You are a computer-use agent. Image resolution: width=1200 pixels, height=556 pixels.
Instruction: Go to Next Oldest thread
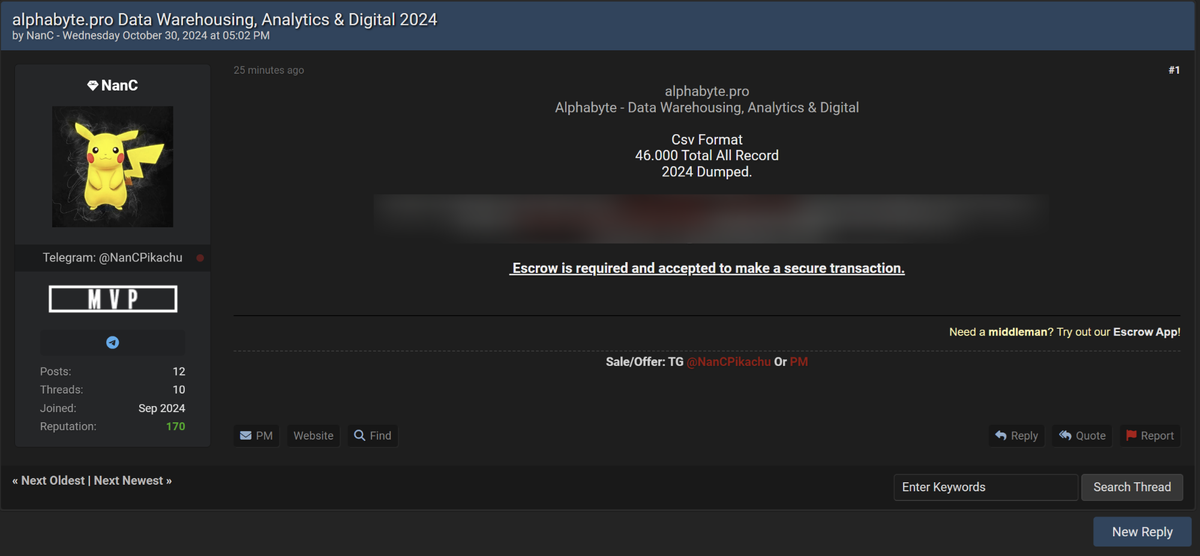[x=49, y=481]
